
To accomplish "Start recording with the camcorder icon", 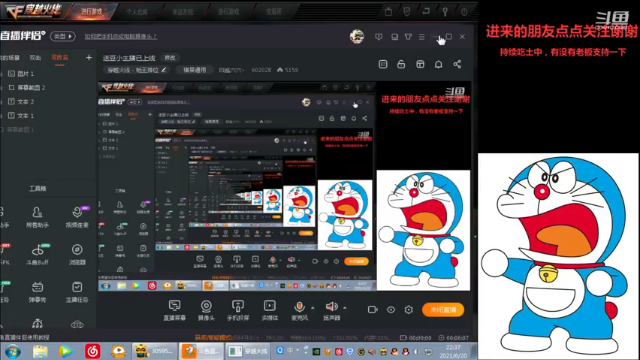I will tap(372, 310).
